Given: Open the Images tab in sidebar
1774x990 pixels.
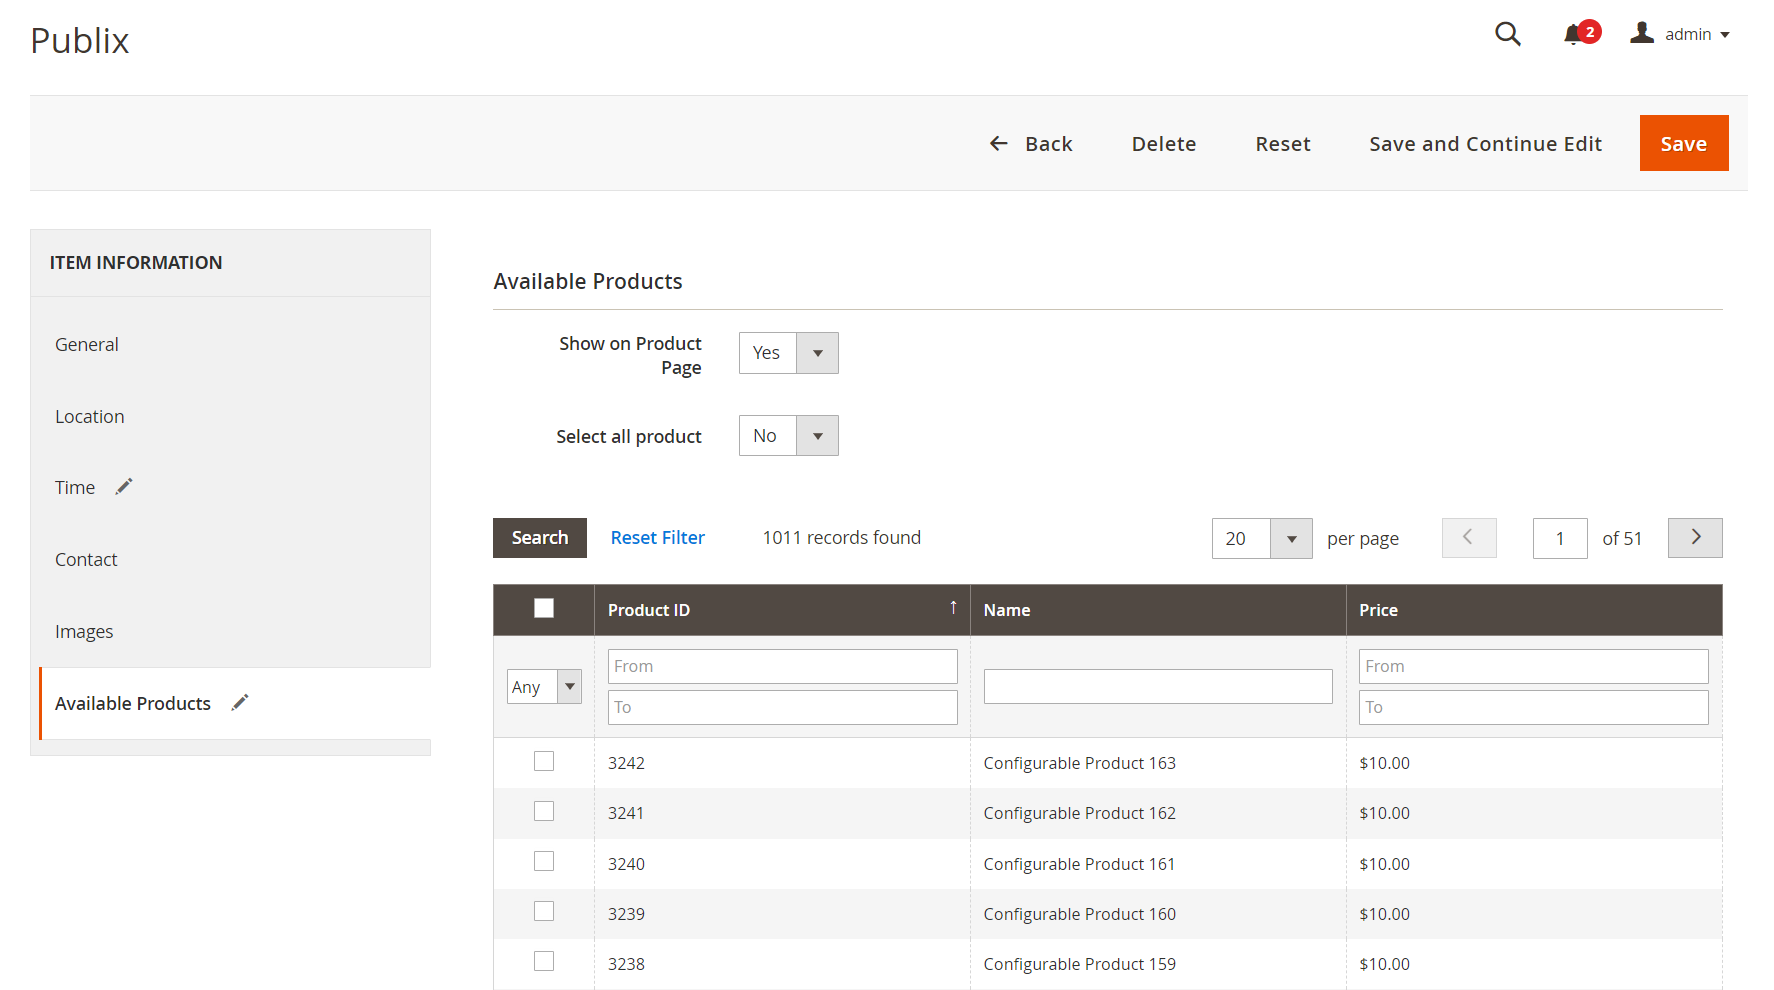Looking at the screenshot, I should pos(84,631).
